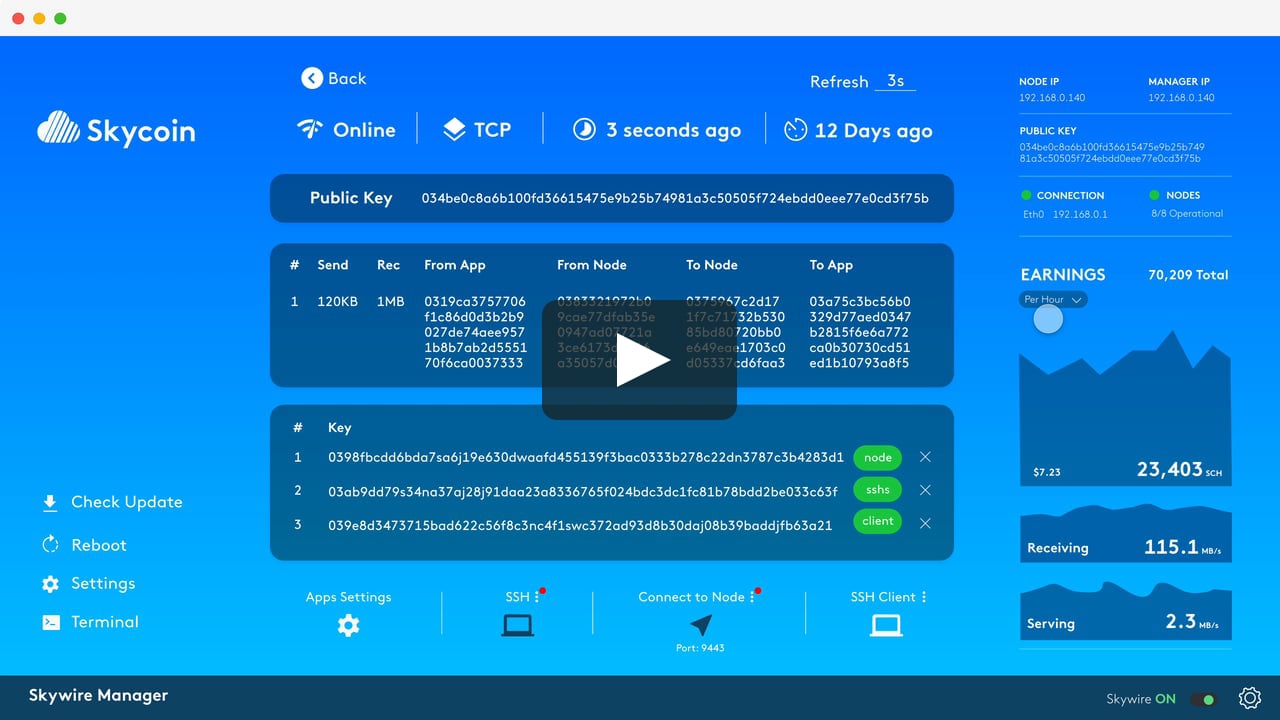The width and height of the screenshot is (1280, 720).
Task: Click the macOS green fullscreen button
Action: click(60, 18)
